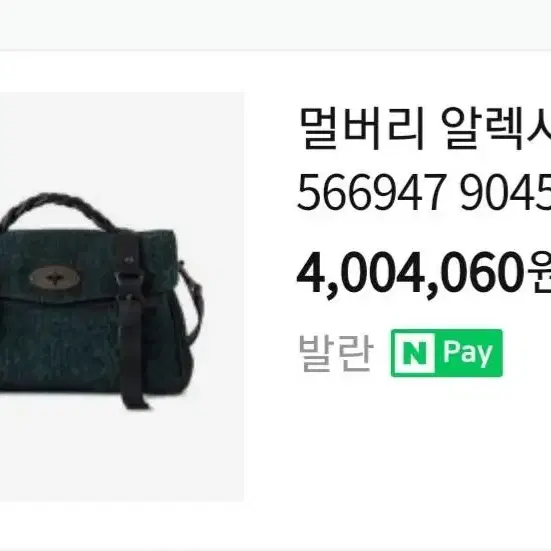Click the front flap of the green bag

[88, 265]
